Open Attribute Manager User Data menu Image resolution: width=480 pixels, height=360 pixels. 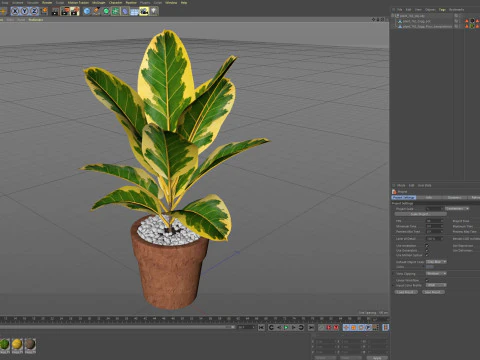[424, 185]
